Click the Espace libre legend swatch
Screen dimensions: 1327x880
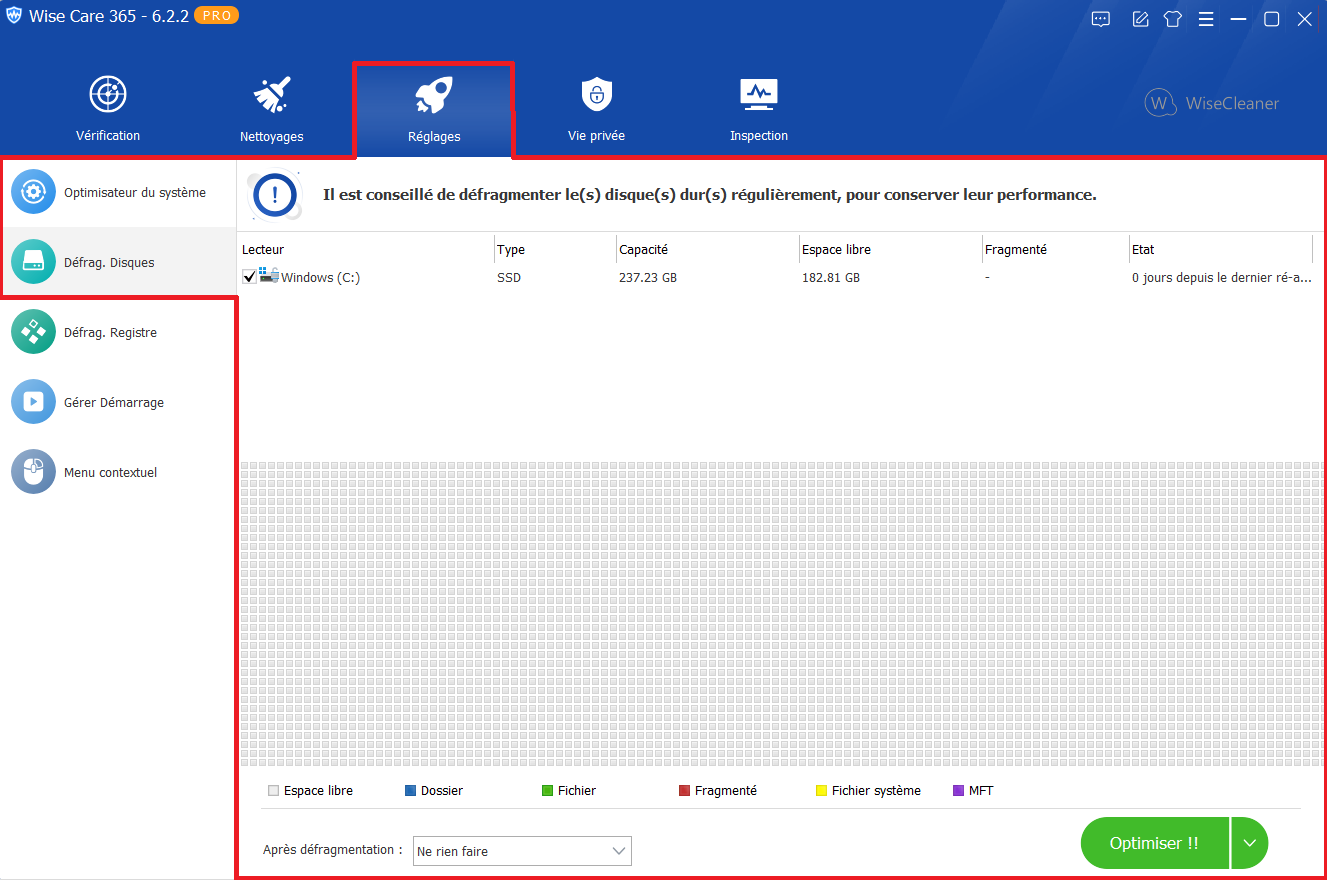(273, 791)
